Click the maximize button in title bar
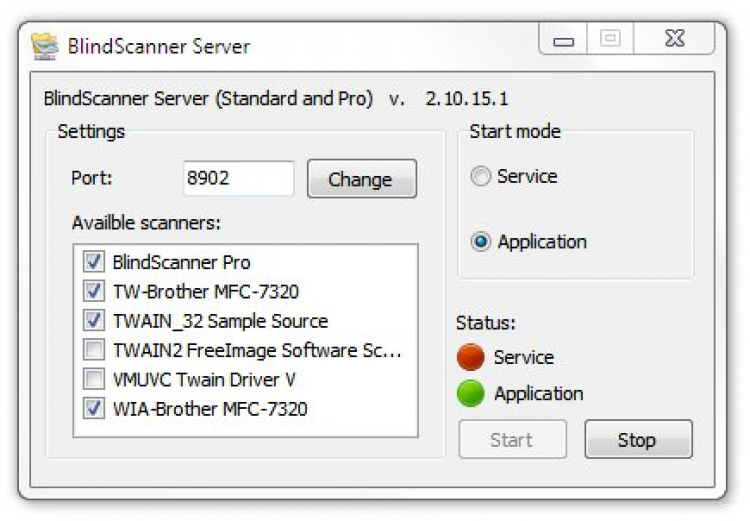The image size is (750, 521). pyautogui.click(x=610, y=40)
